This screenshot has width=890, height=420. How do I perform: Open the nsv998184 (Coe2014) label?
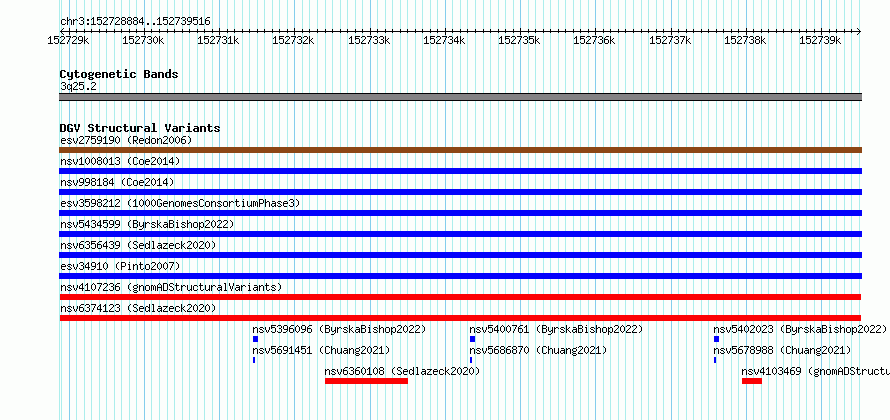coord(117,182)
